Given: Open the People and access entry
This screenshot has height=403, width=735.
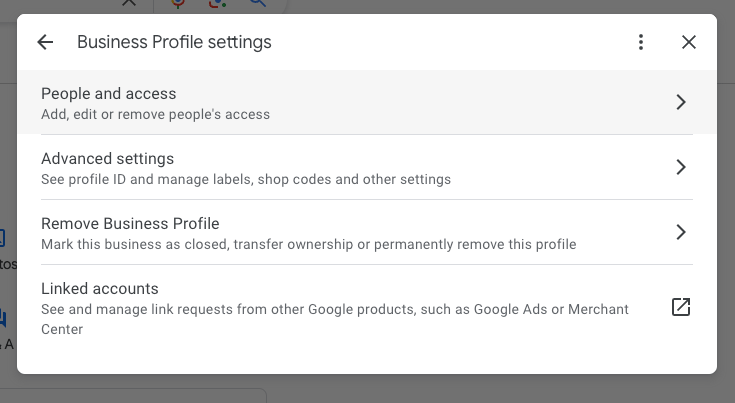Looking at the screenshot, I should point(108,93).
